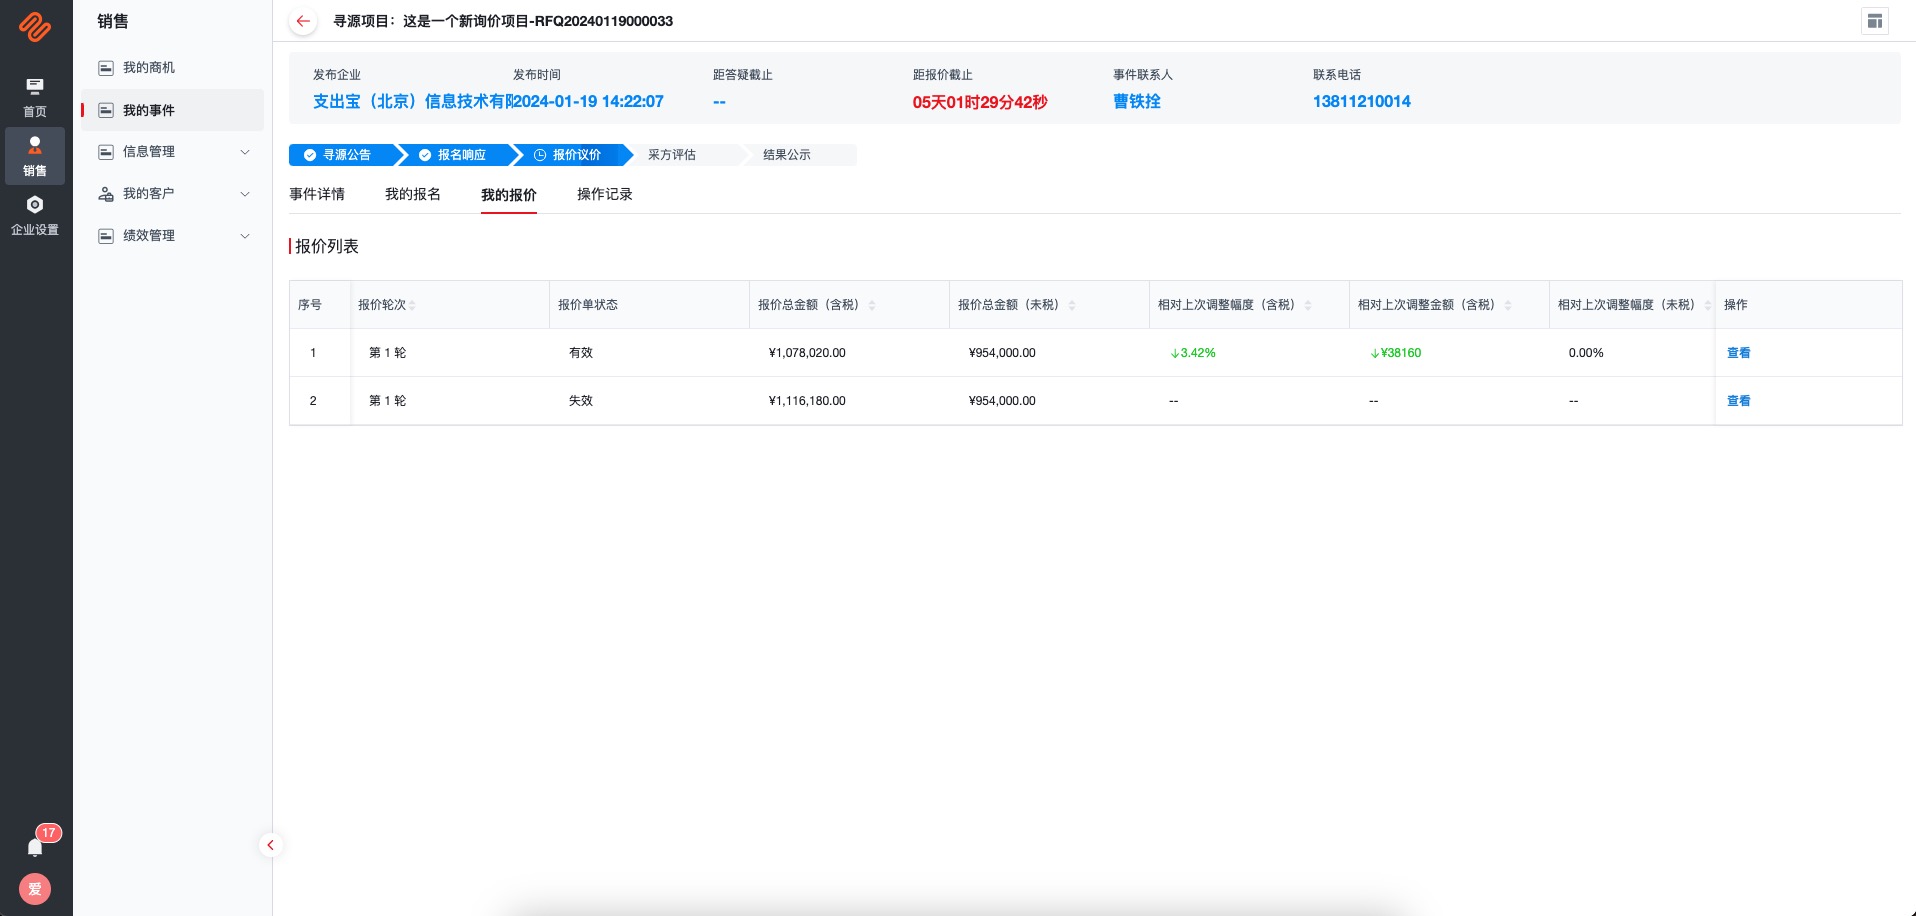Screen dimensions: 1916x916
Task: Click the 0.00% value cell
Action: pyautogui.click(x=1586, y=353)
